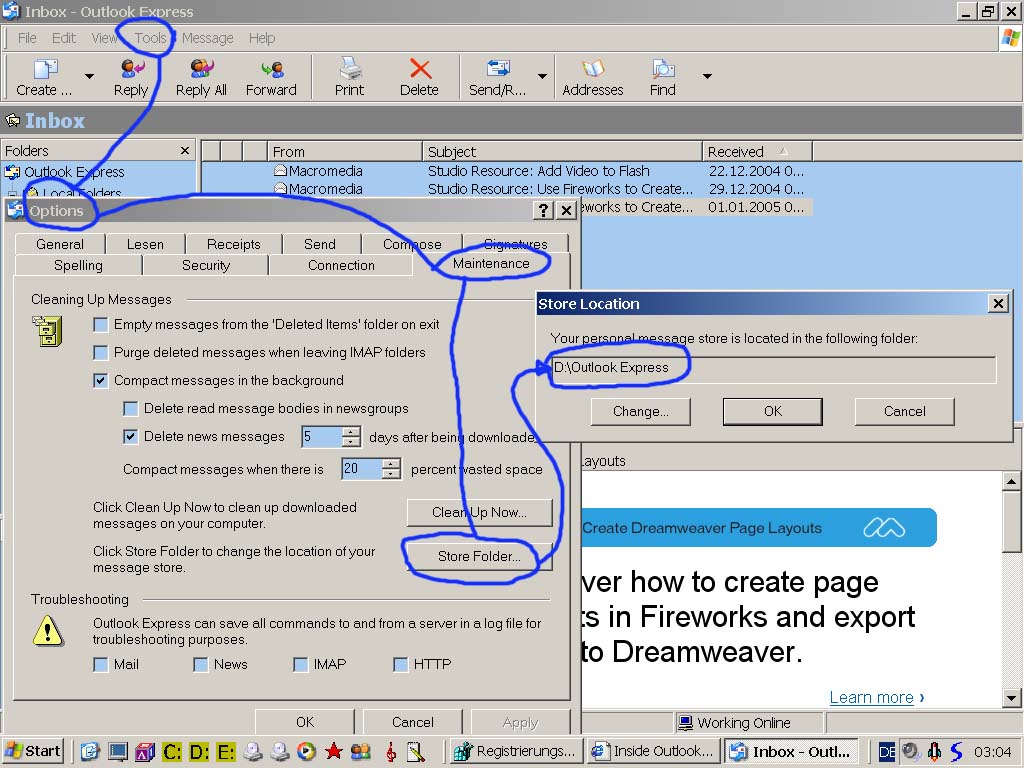Check Purge deleted messages when leaving IMAP folders
Image resolution: width=1024 pixels, height=768 pixels.
pyautogui.click(x=101, y=353)
